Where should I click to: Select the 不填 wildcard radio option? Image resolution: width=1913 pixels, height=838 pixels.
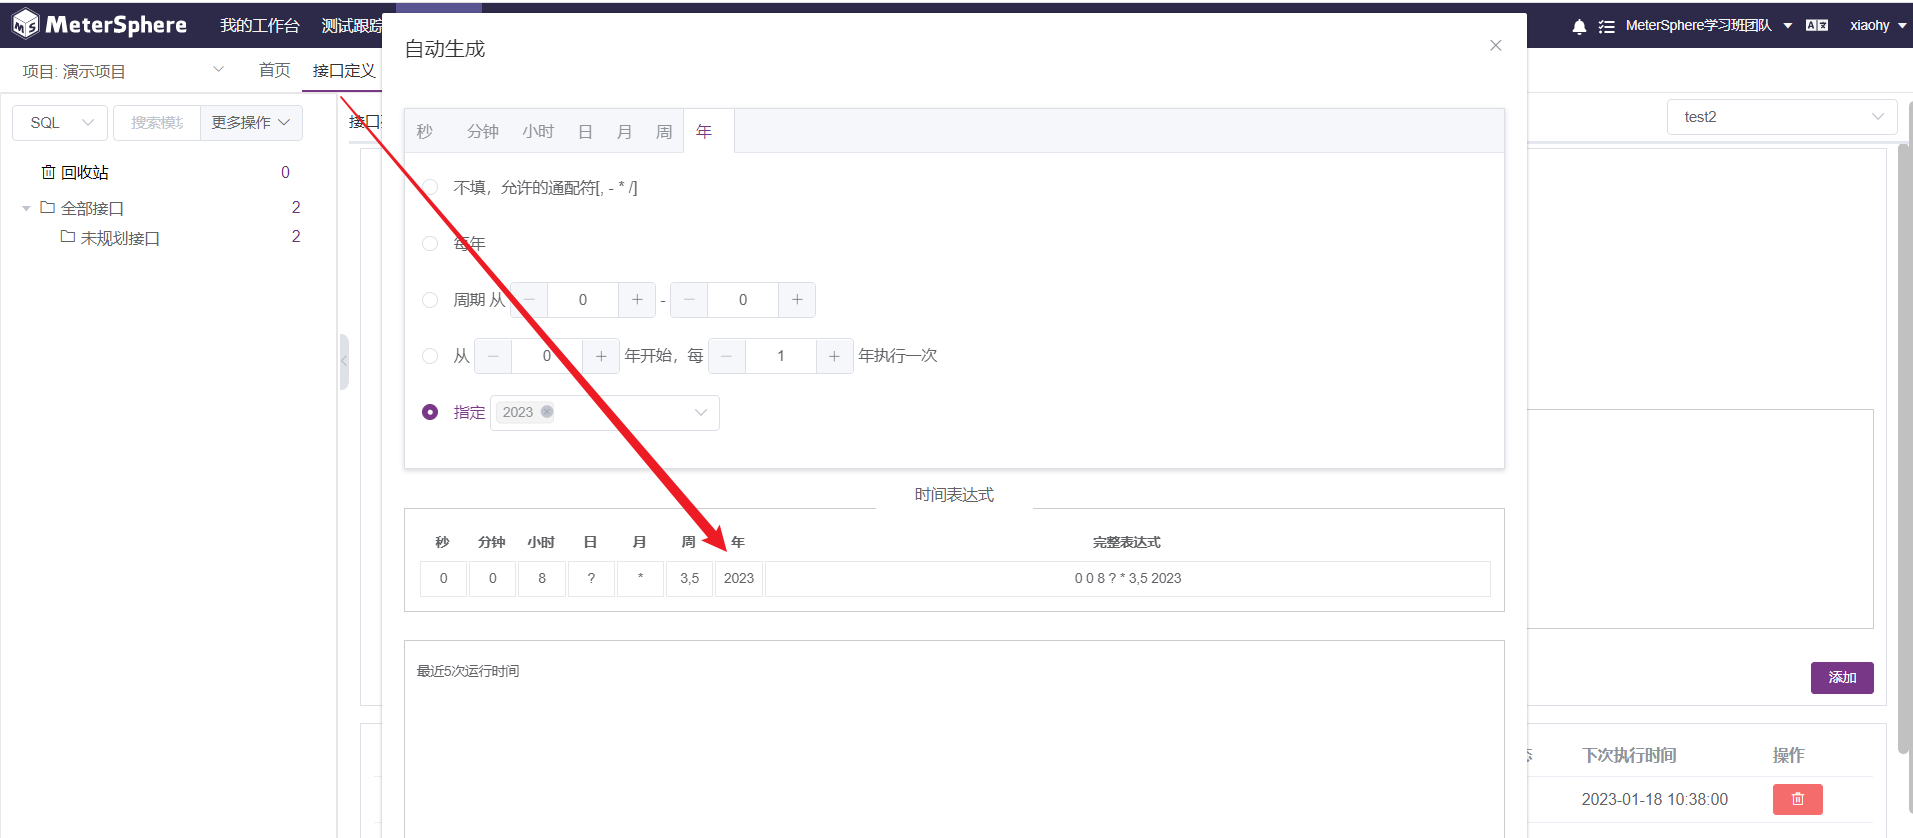(x=430, y=187)
